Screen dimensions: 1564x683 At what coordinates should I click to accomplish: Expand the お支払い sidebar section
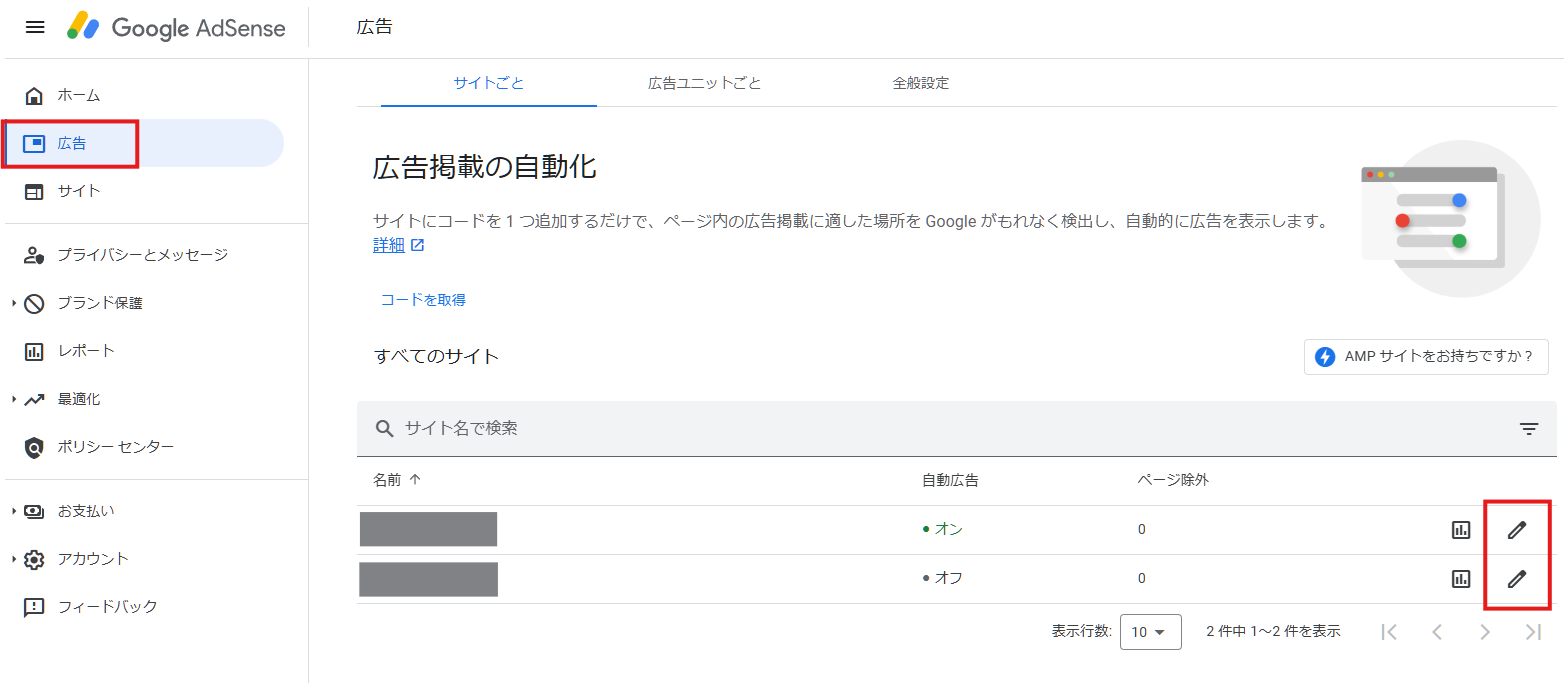point(85,511)
